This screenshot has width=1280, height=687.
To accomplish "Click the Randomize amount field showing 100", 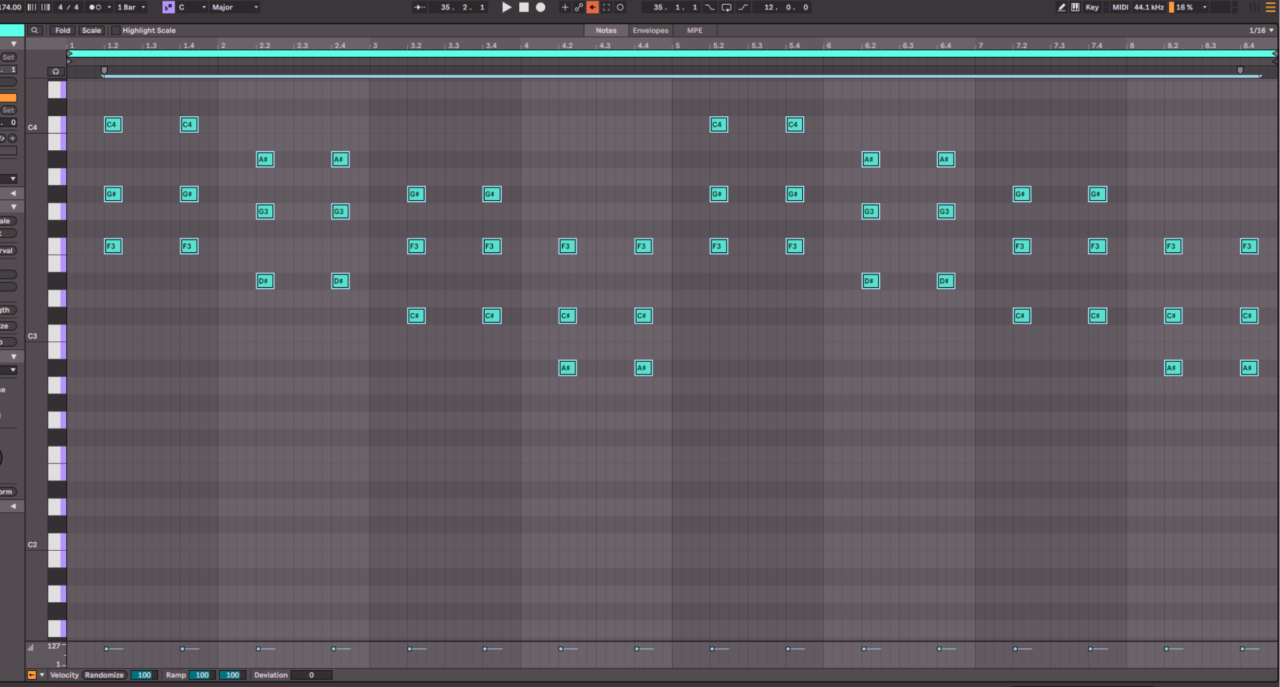I will pyautogui.click(x=144, y=675).
